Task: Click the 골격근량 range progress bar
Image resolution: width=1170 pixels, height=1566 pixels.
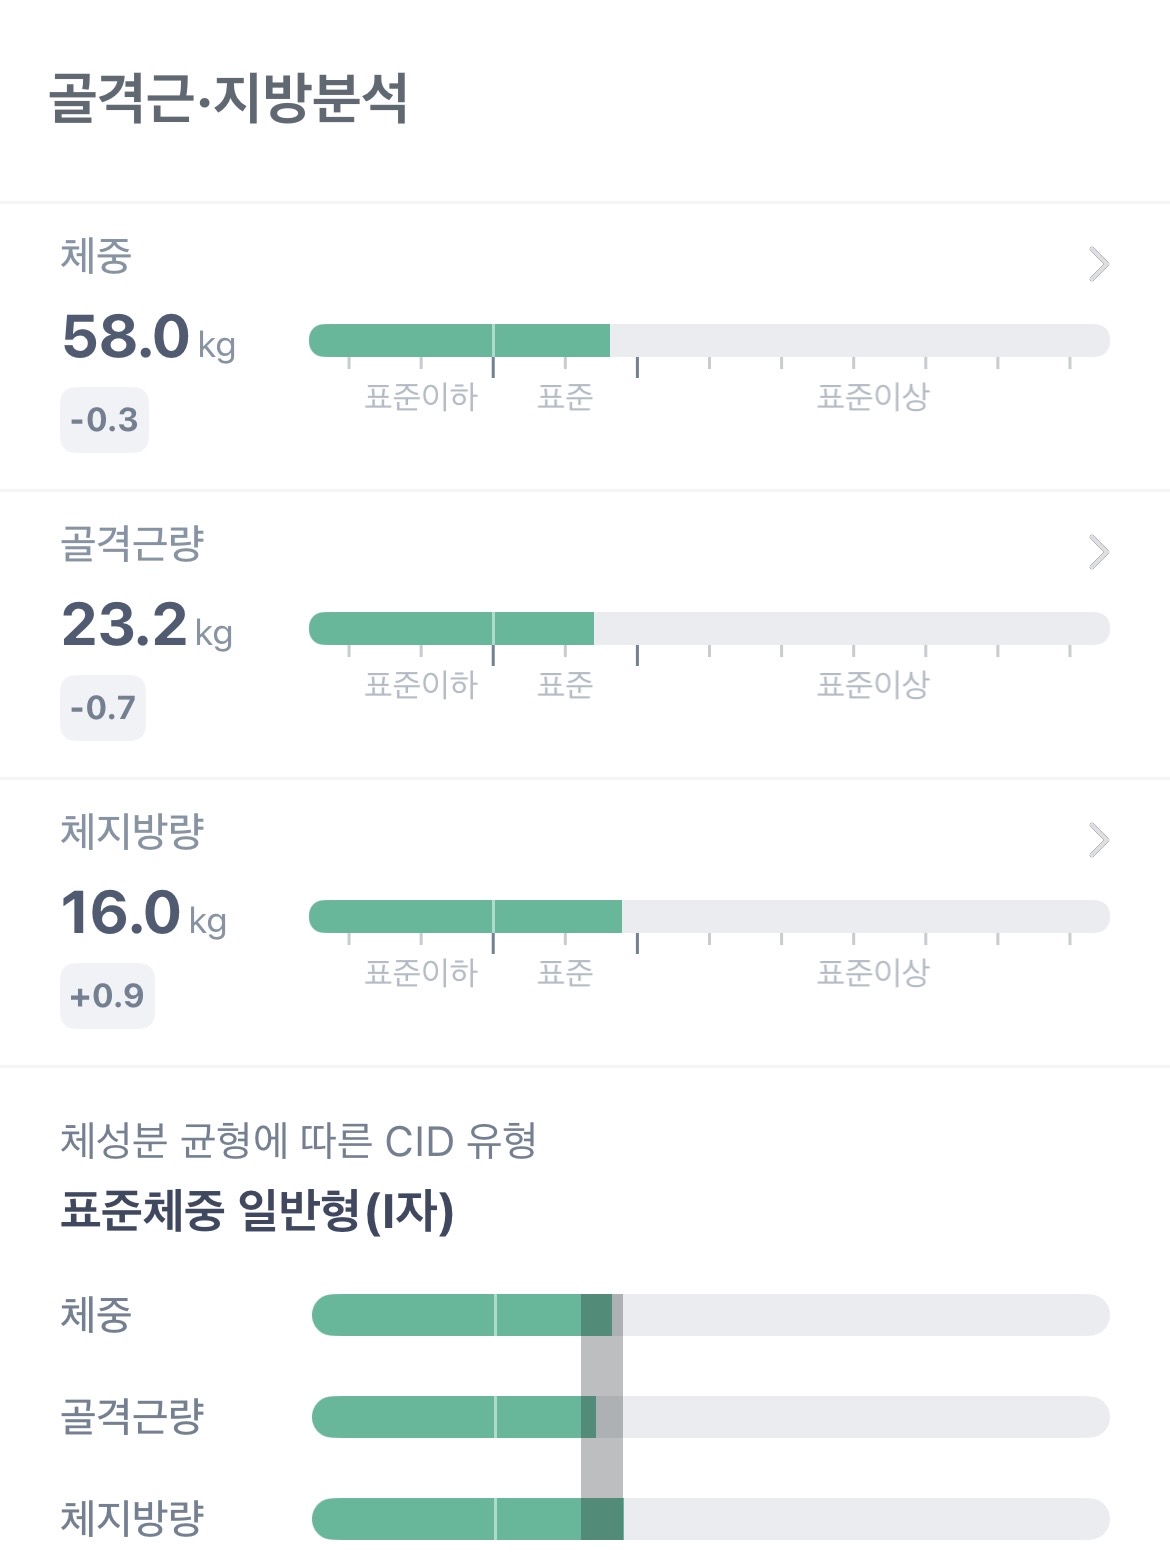Action: tap(708, 629)
